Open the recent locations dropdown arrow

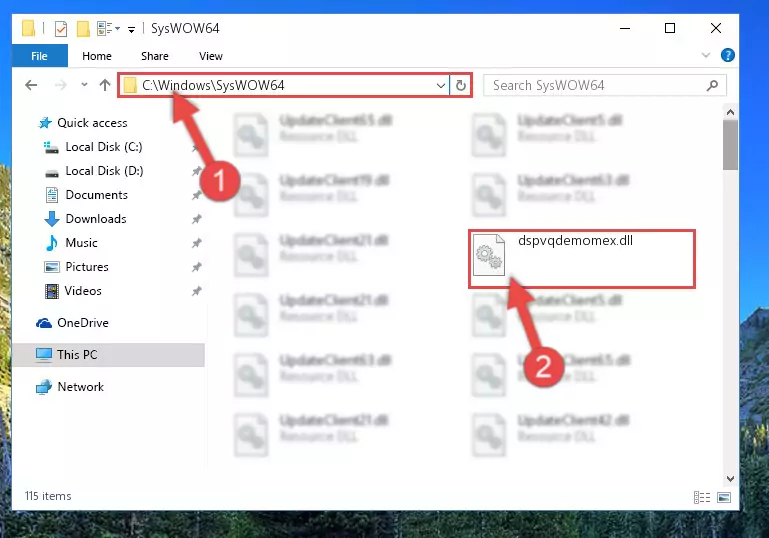84,85
